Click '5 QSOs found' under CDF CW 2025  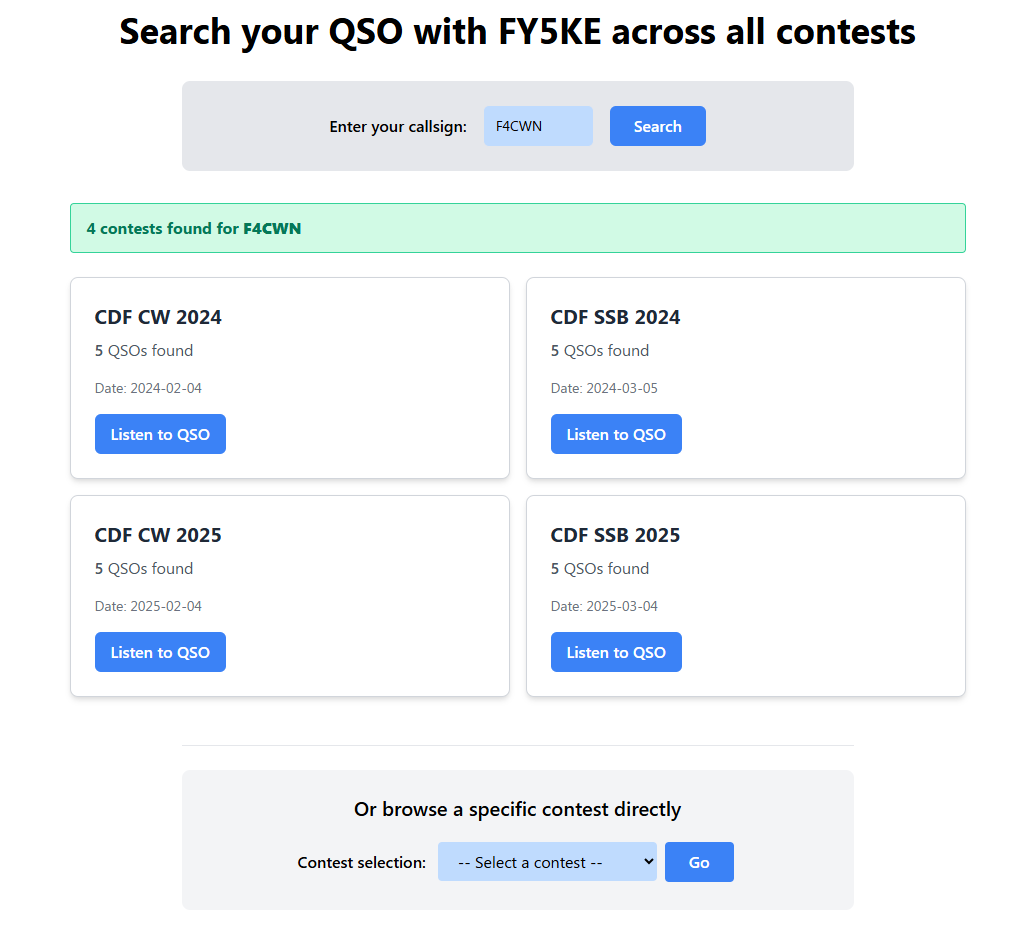[x=144, y=568]
